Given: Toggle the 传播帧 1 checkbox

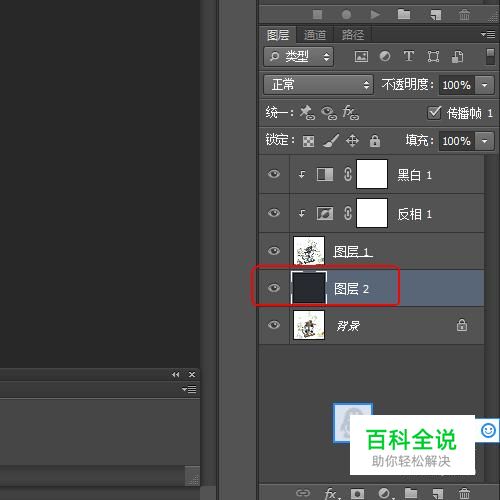Looking at the screenshot, I should click(x=434, y=113).
